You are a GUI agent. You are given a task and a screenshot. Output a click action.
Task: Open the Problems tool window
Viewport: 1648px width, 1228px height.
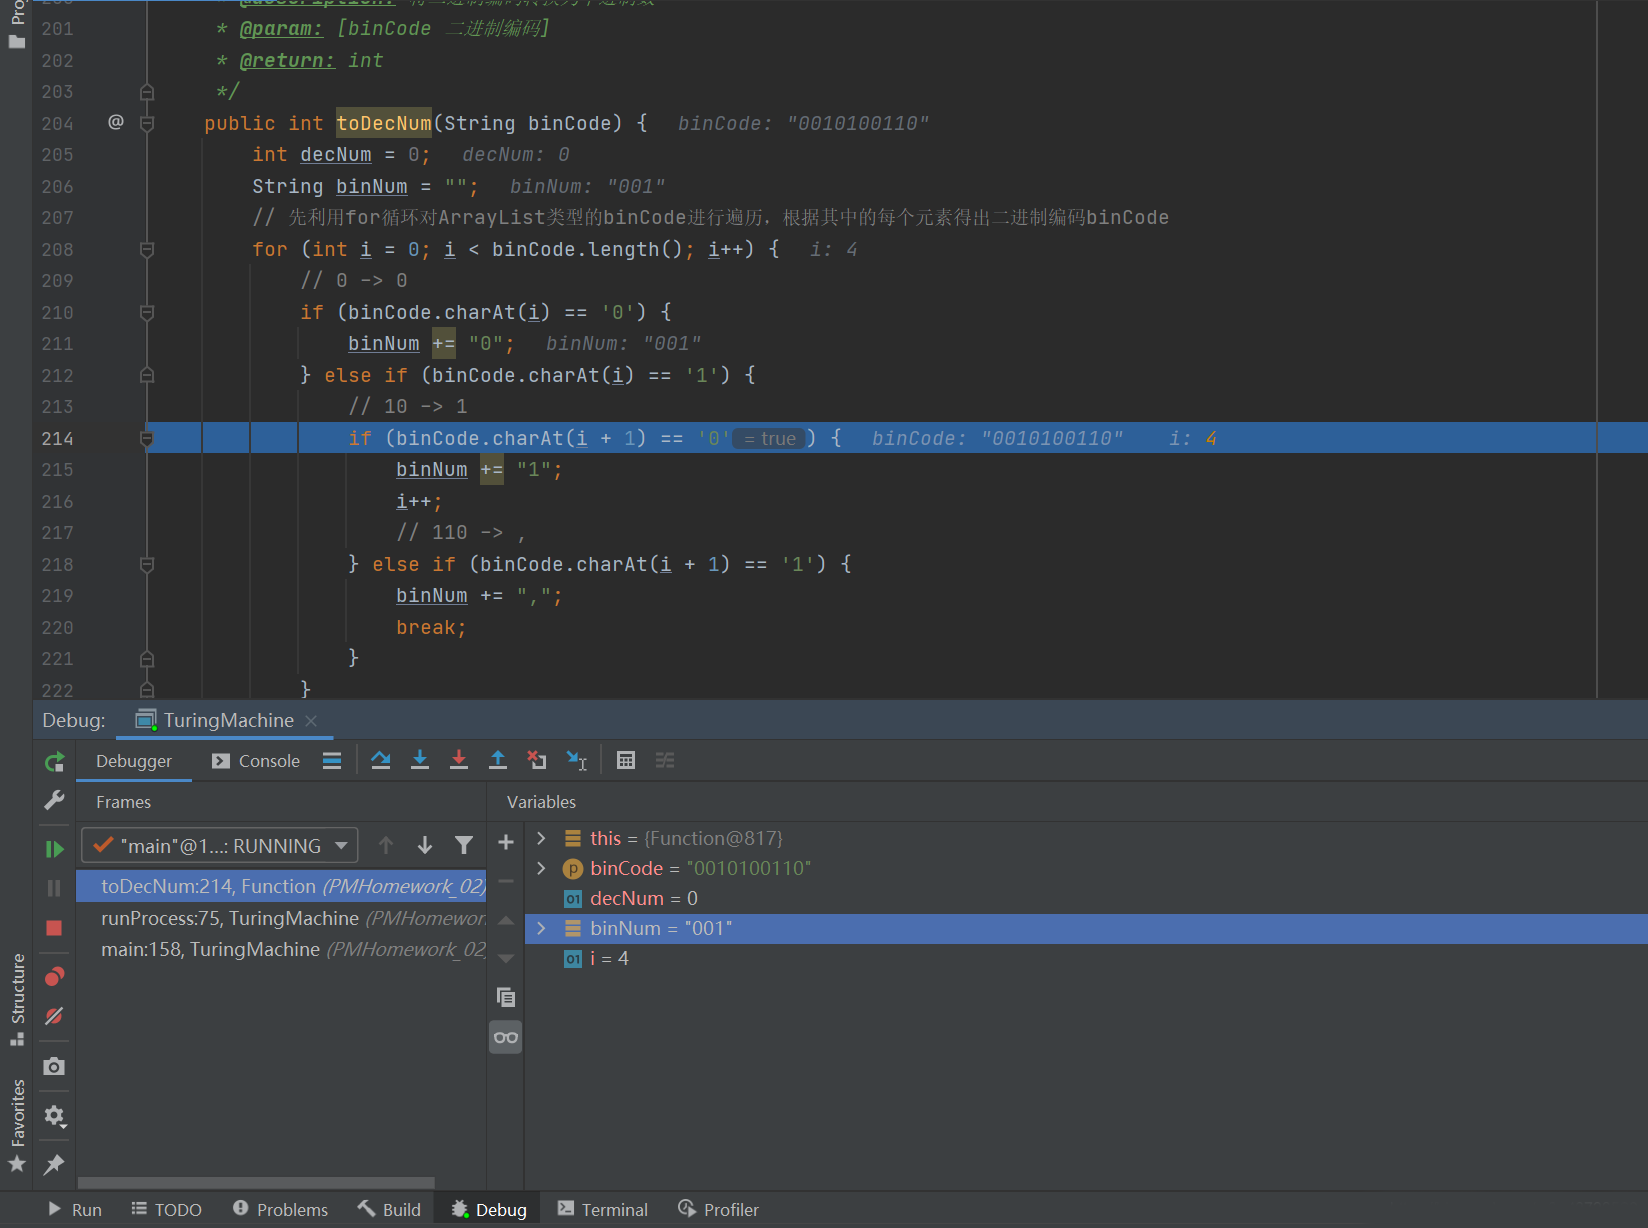(281, 1209)
